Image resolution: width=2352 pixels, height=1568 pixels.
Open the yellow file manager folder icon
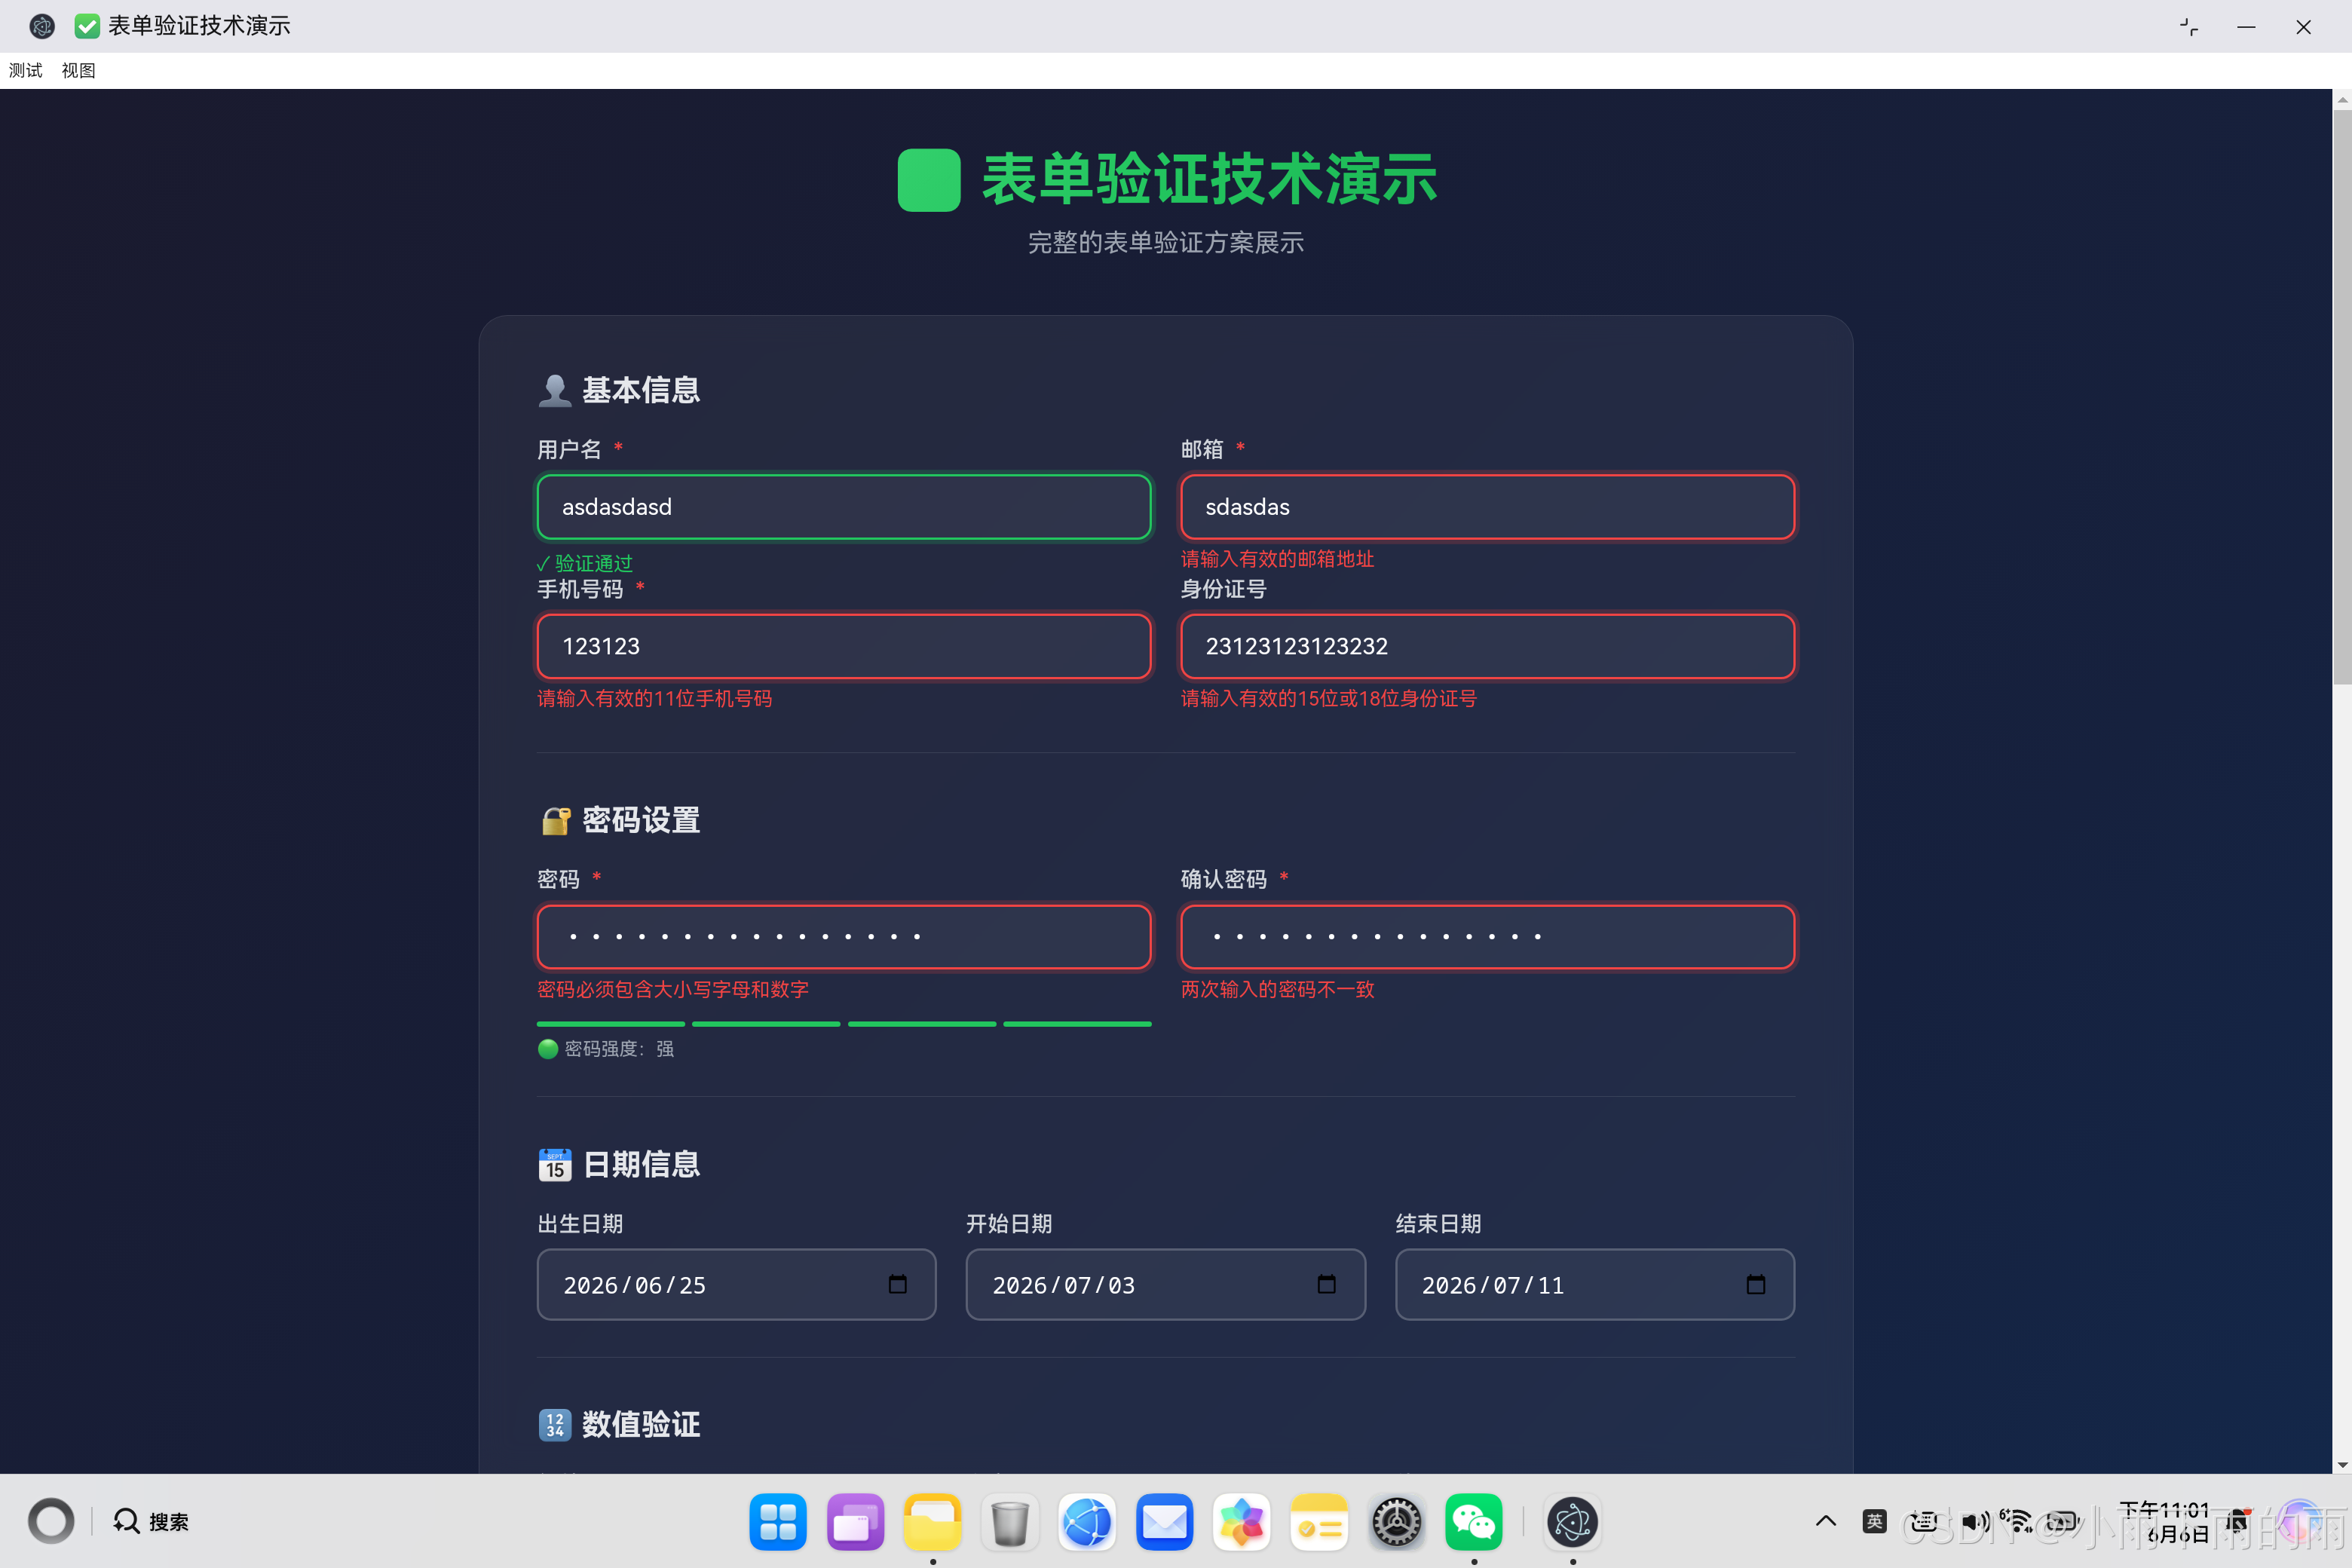pos(932,1522)
